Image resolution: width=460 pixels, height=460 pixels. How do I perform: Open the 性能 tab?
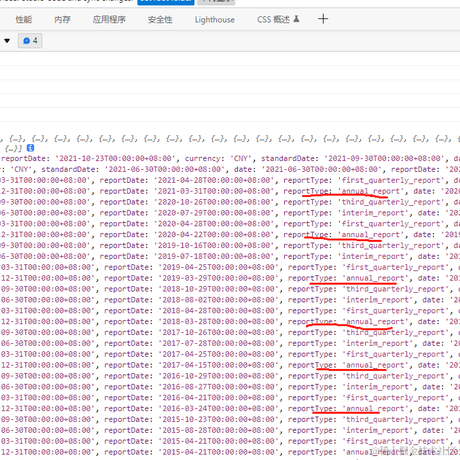click(x=24, y=20)
